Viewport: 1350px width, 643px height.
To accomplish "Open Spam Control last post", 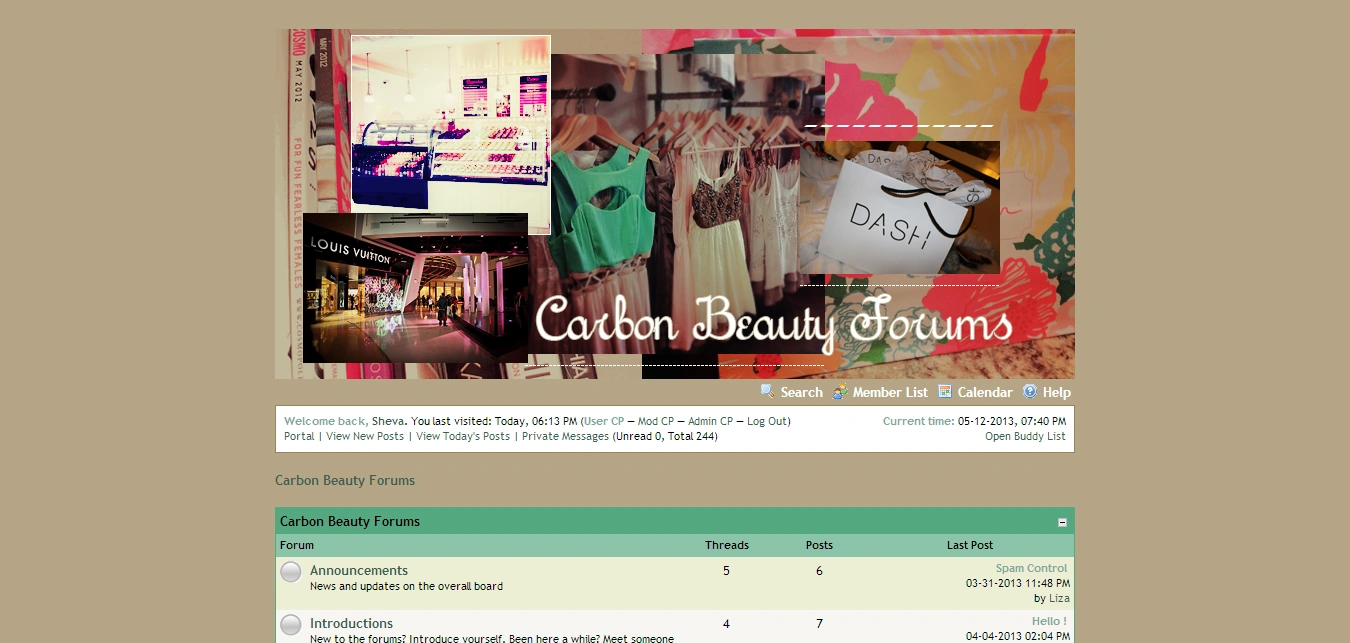I will 1032,568.
